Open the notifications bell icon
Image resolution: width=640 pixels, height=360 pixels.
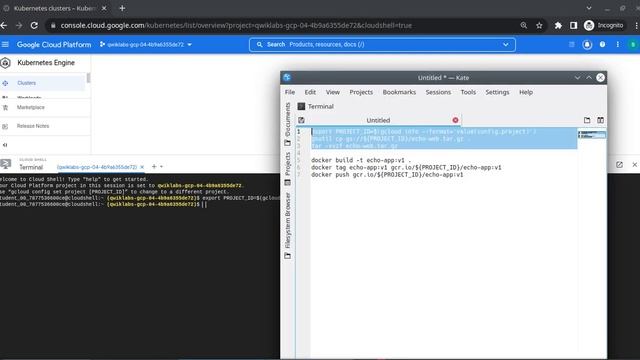[x=587, y=44]
